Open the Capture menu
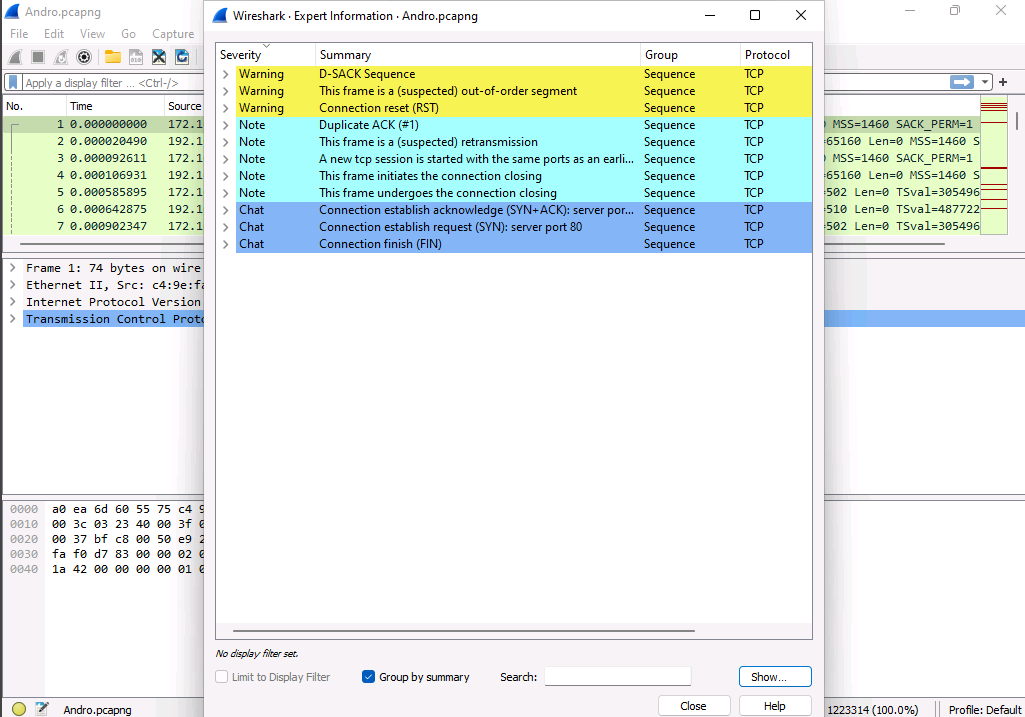1025x717 pixels. 173,34
